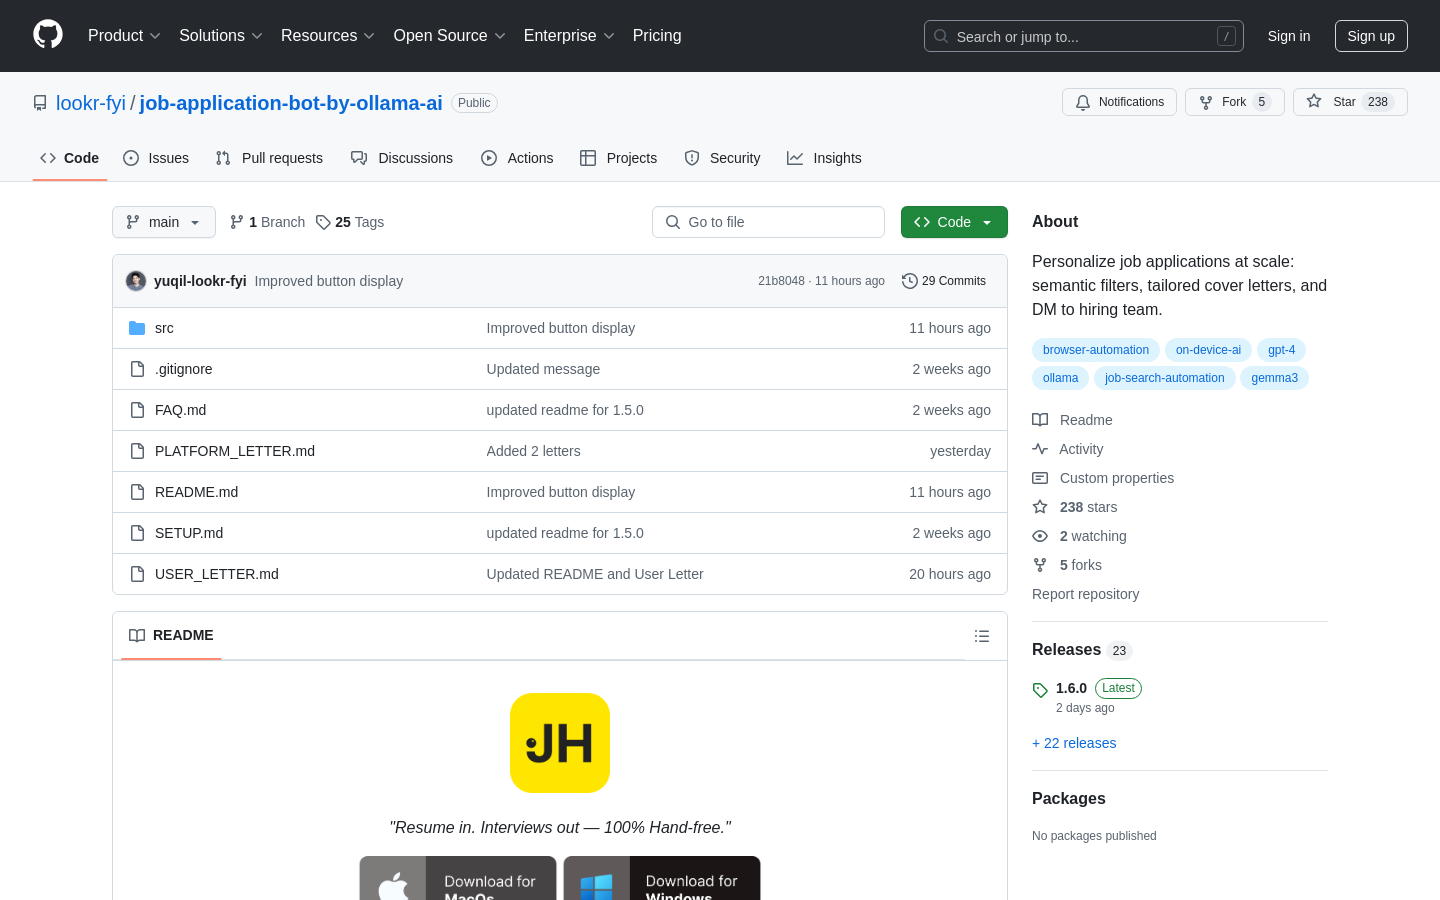Image resolution: width=1440 pixels, height=900 pixels.
Task: Expand the Enterprise menu
Action: coord(569,36)
